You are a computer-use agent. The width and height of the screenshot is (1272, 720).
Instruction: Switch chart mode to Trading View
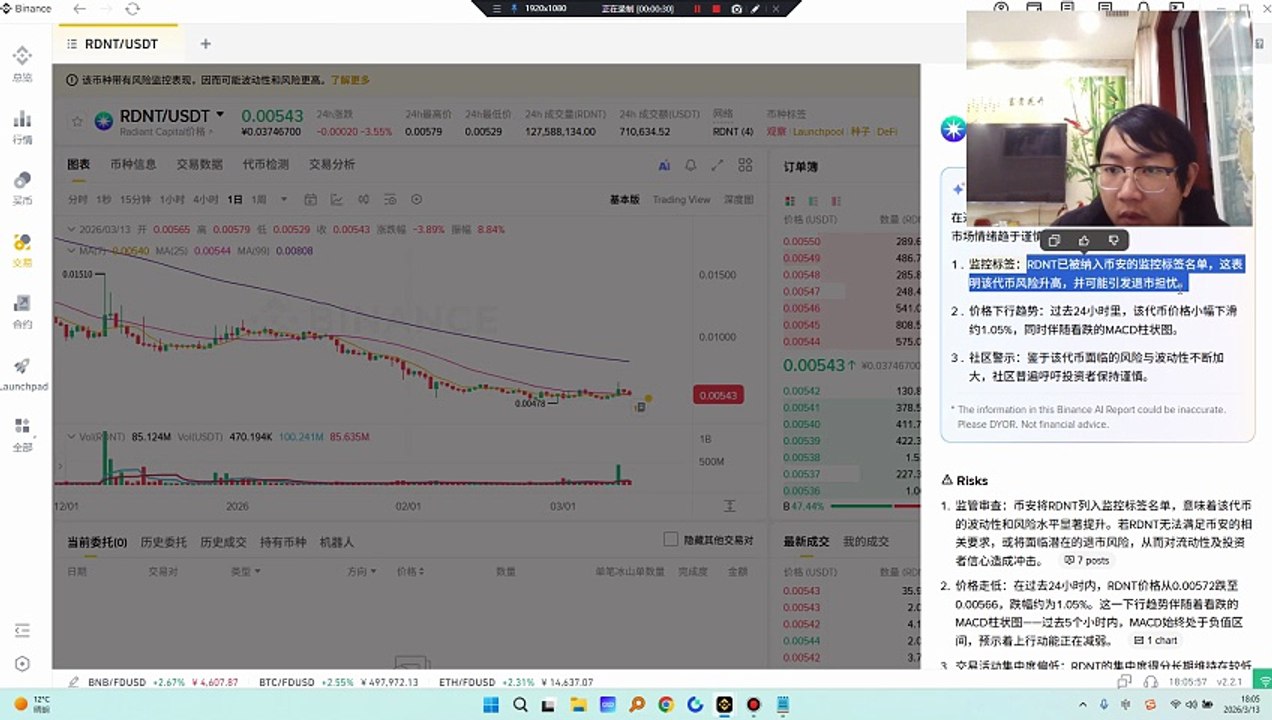pyautogui.click(x=681, y=199)
